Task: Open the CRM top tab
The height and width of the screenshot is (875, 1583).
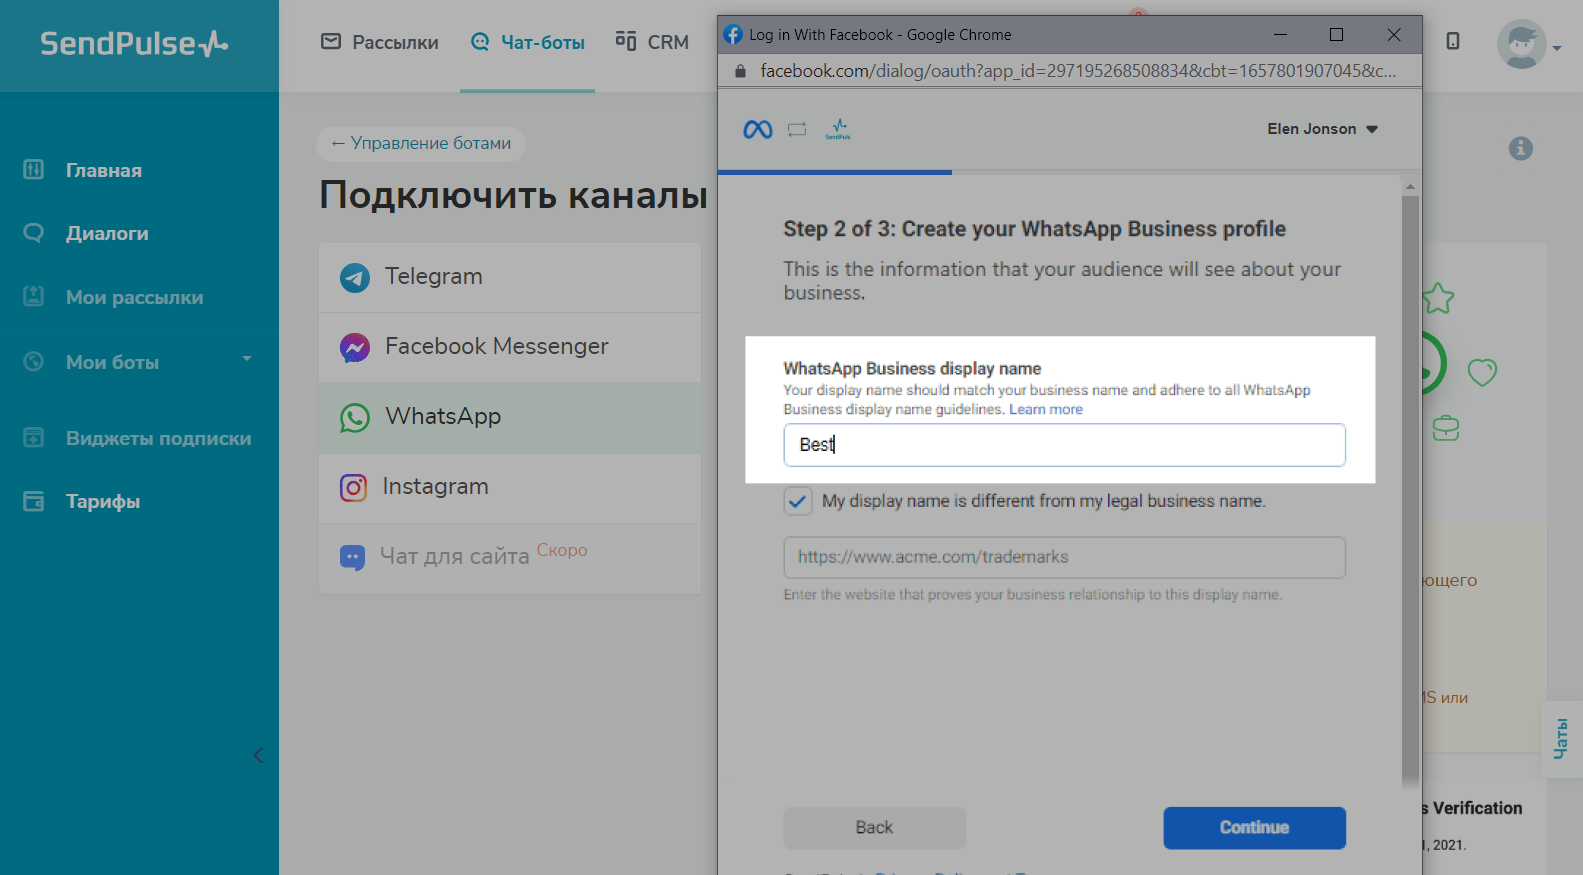Action: pos(652,42)
